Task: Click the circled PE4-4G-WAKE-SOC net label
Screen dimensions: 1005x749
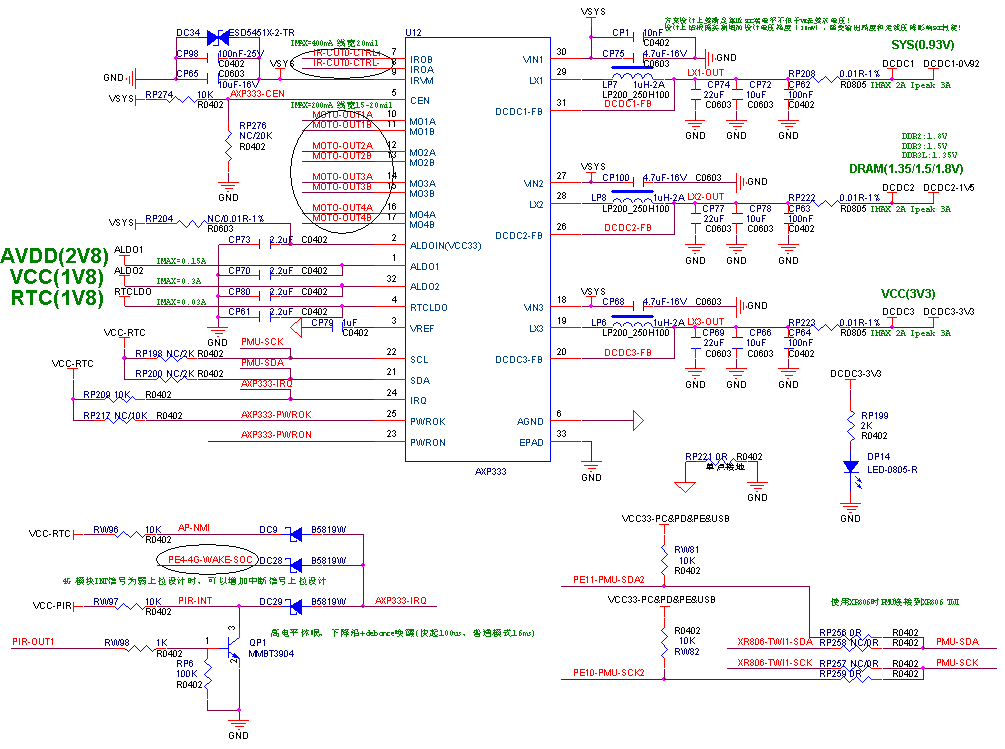Action: point(210,559)
